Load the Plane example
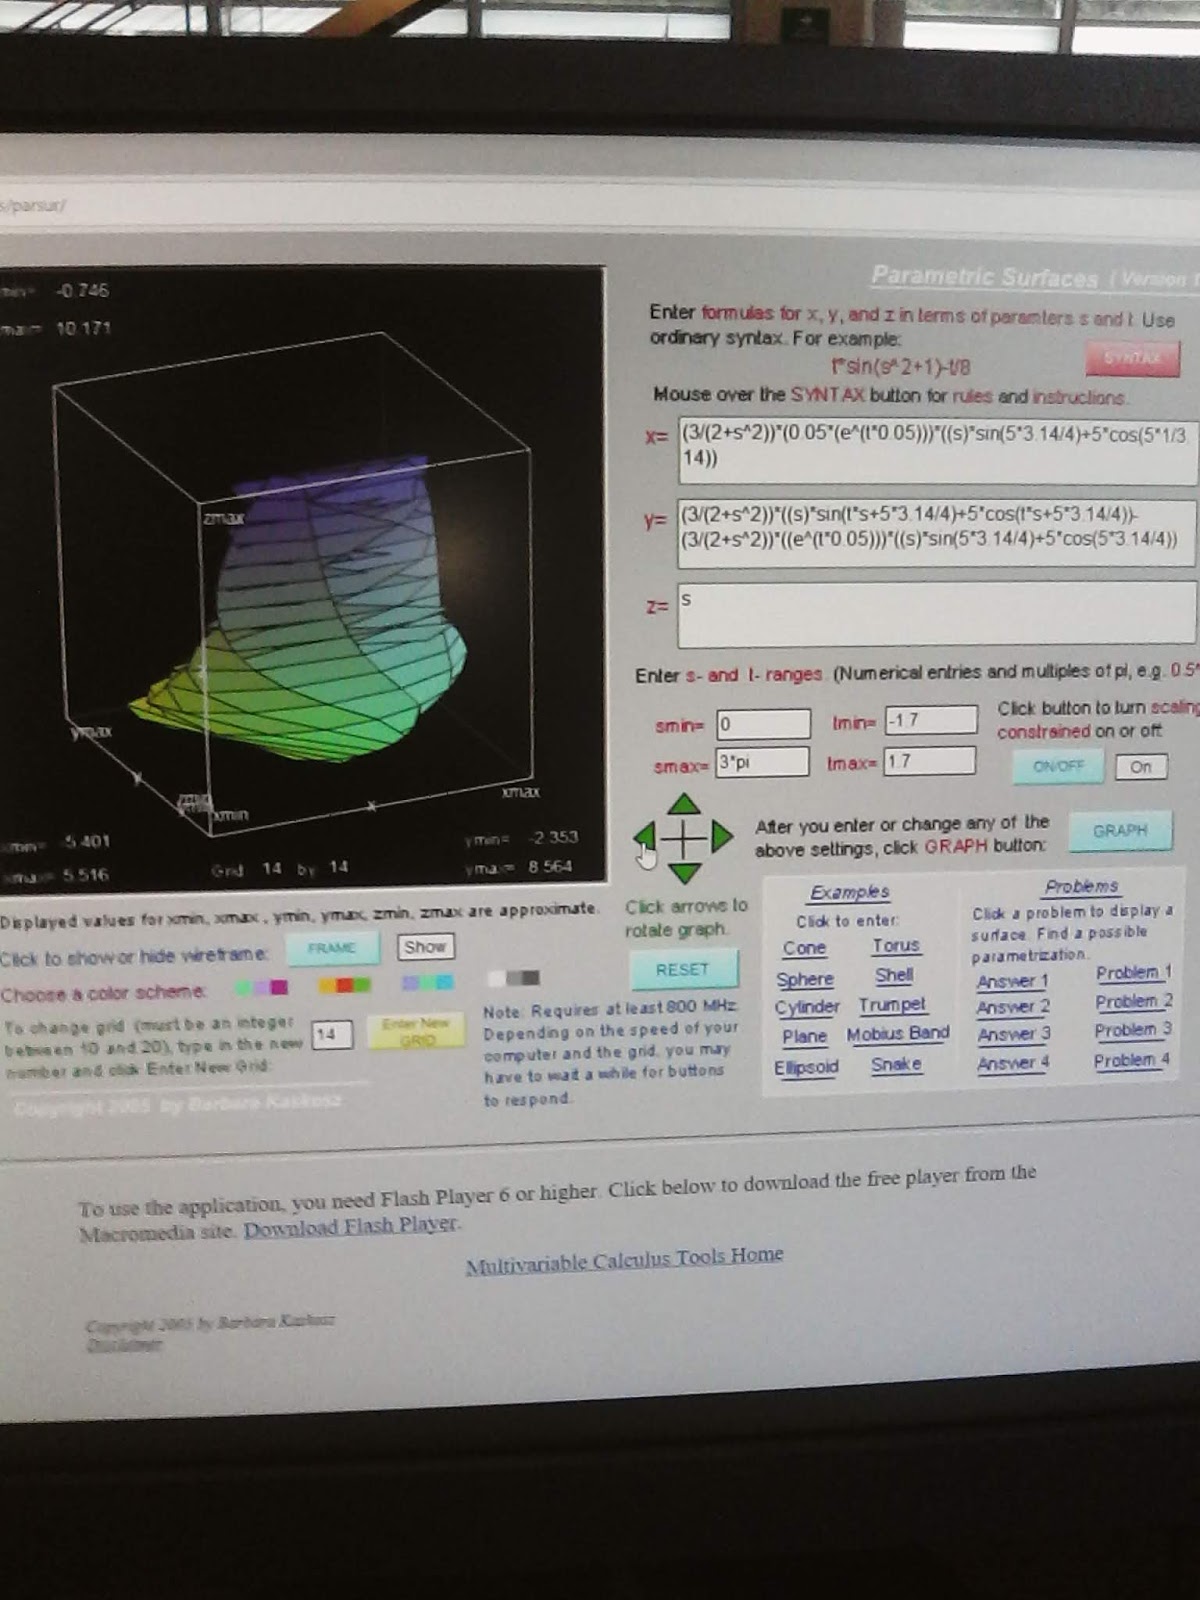The width and height of the screenshot is (1200, 1600). pyautogui.click(x=804, y=1036)
